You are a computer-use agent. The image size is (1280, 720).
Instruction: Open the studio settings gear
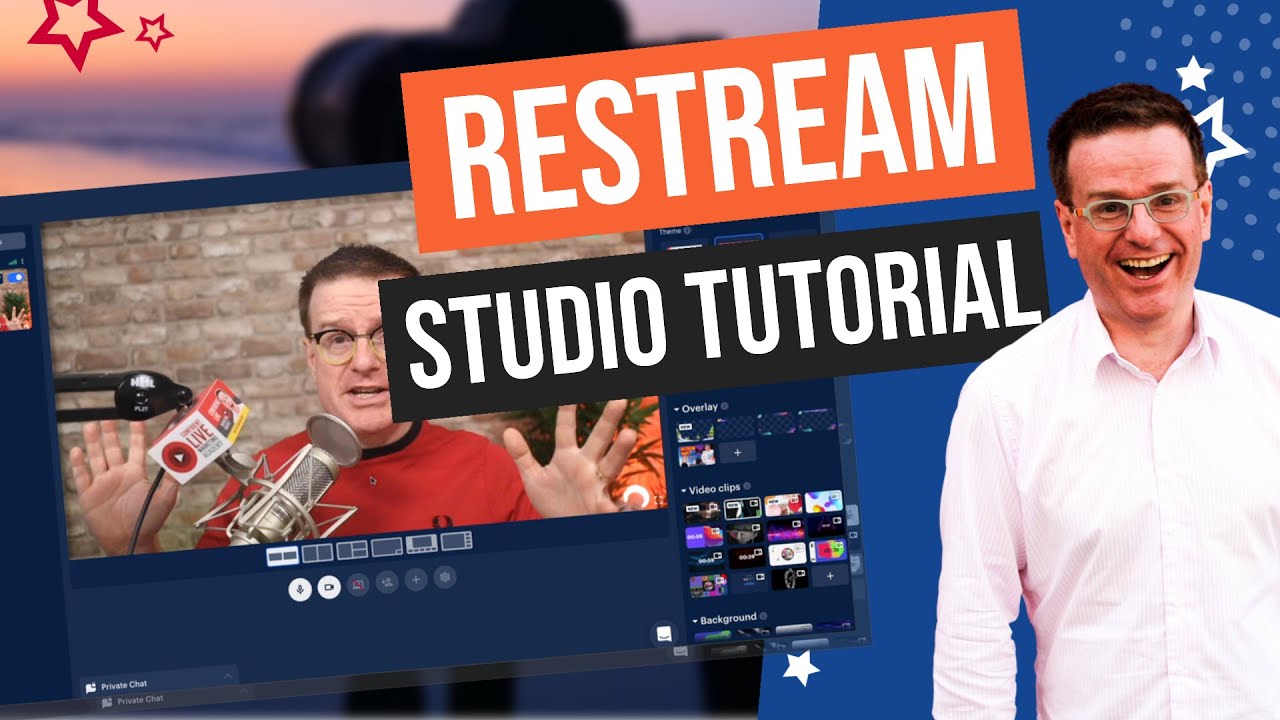tap(445, 577)
